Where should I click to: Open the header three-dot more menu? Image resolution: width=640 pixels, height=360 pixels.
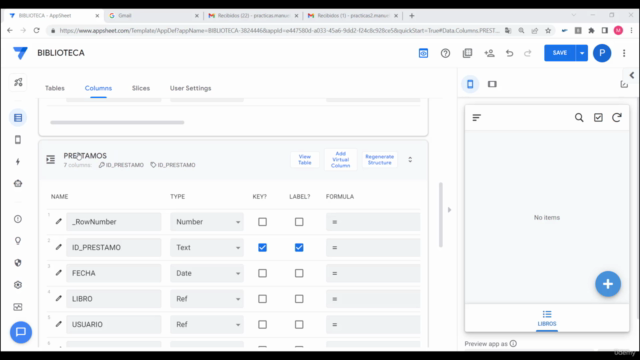[624, 53]
